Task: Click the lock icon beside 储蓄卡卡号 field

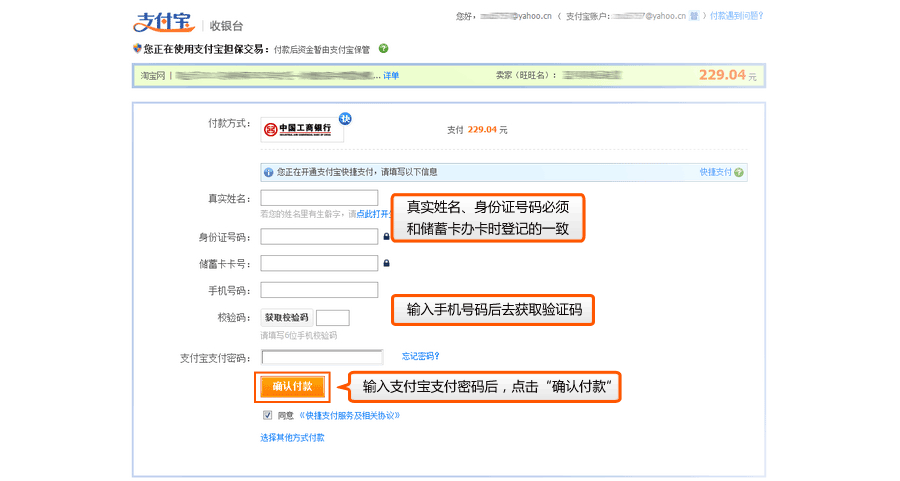Action: (386, 263)
